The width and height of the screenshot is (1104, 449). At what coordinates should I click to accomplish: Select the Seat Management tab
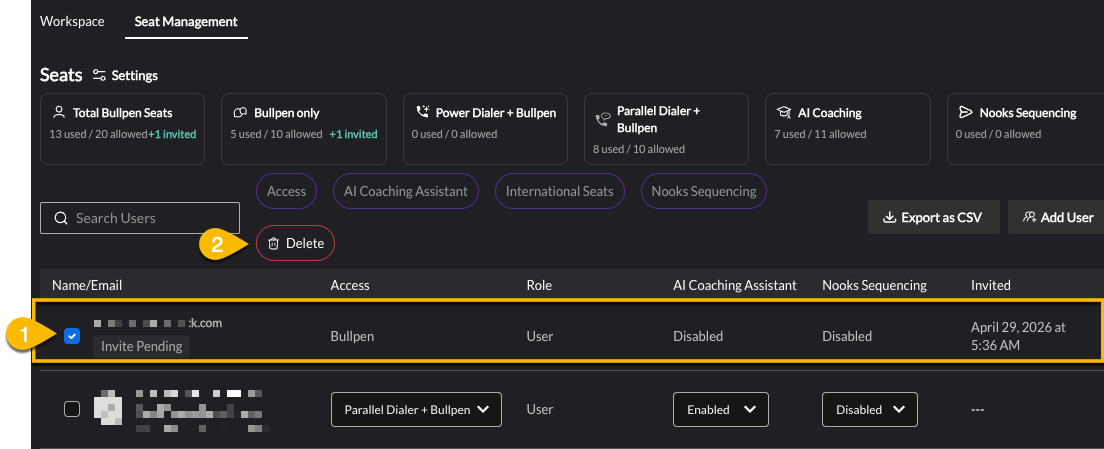(186, 21)
